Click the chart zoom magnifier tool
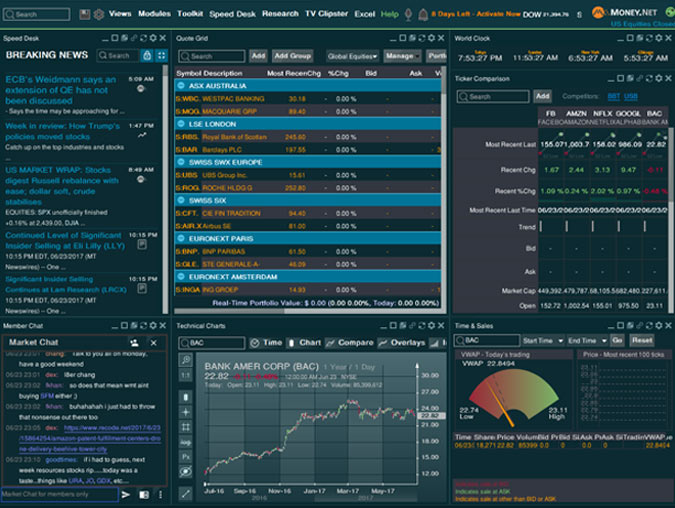The width and height of the screenshot is (675, 508). (185, 359)
